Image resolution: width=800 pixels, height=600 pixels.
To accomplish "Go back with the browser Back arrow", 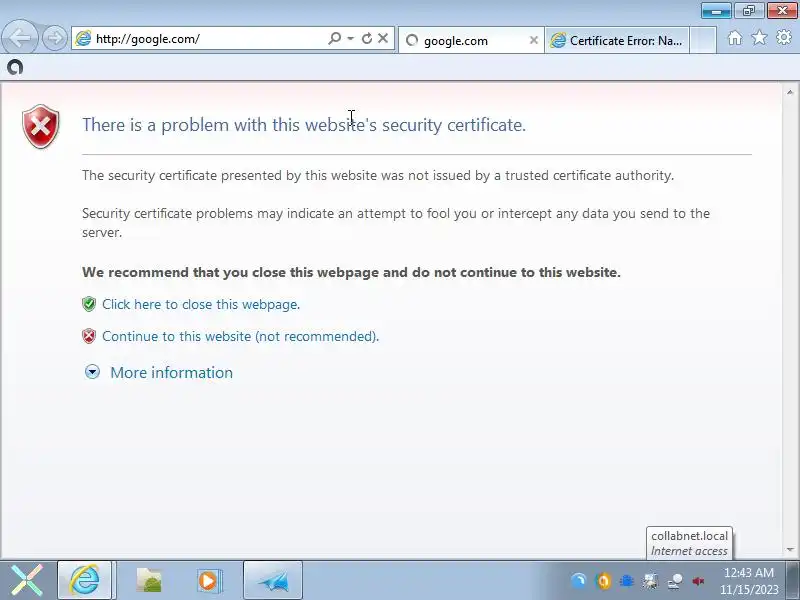I will pyautogui.click(x=19, y=37).
